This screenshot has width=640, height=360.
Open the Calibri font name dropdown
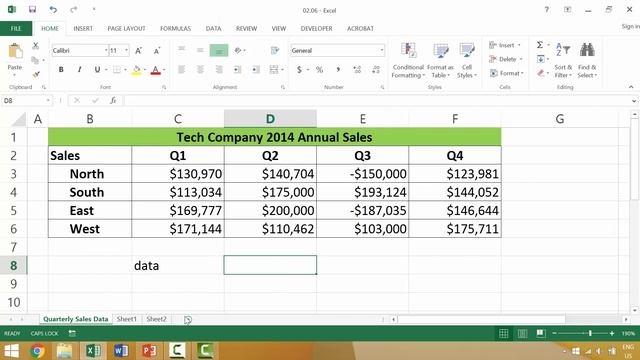106,51
